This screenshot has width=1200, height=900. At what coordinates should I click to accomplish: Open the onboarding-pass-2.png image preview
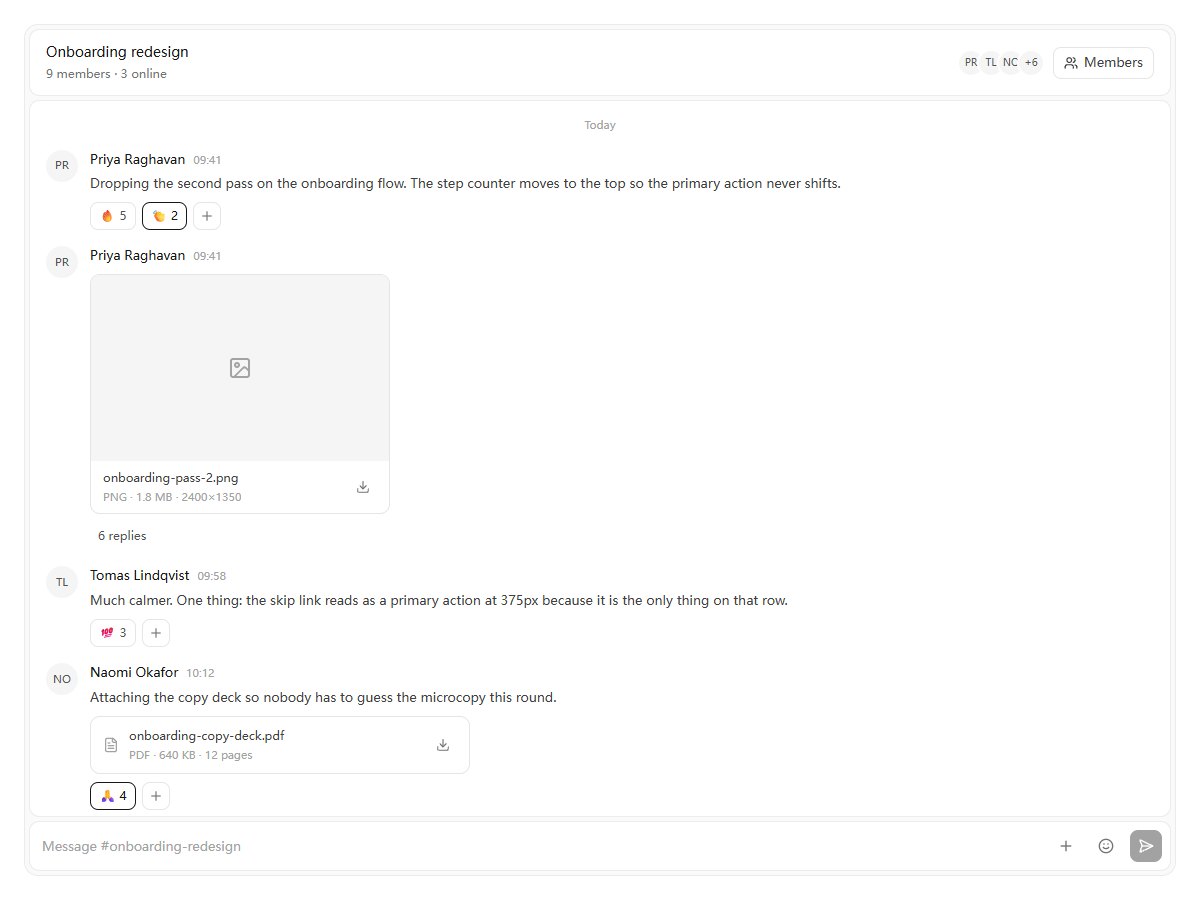click(x=240, y=368)
